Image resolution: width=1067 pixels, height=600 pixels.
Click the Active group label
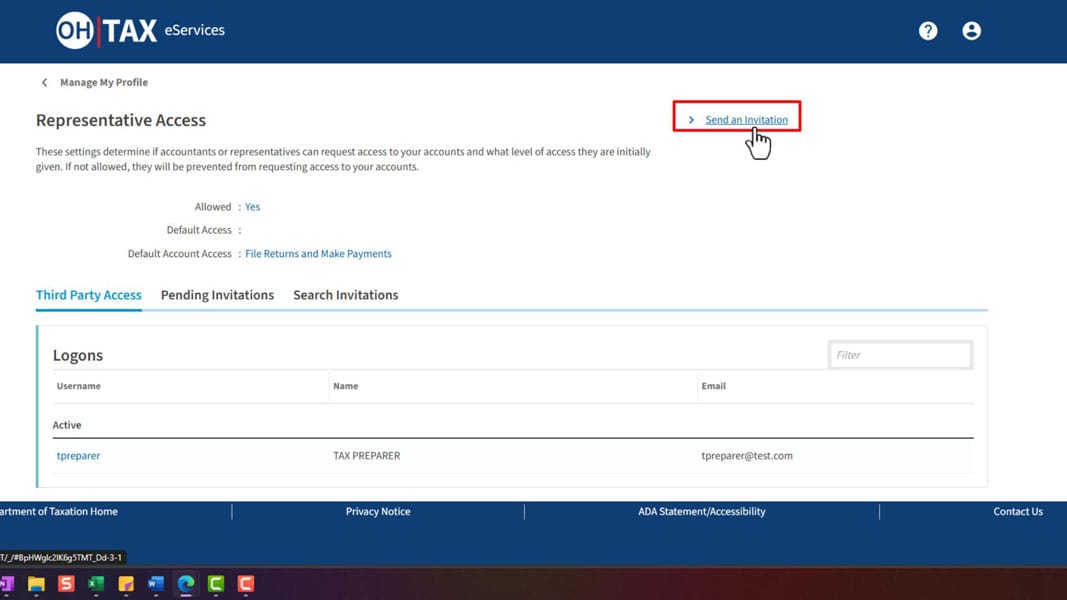[x=67, y=425]
